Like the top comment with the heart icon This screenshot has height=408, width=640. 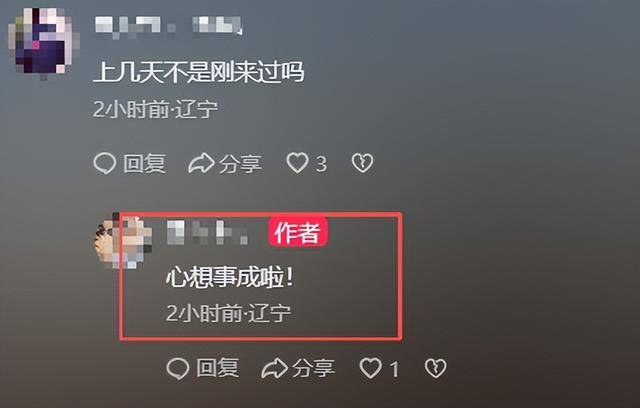coord(297,163)
